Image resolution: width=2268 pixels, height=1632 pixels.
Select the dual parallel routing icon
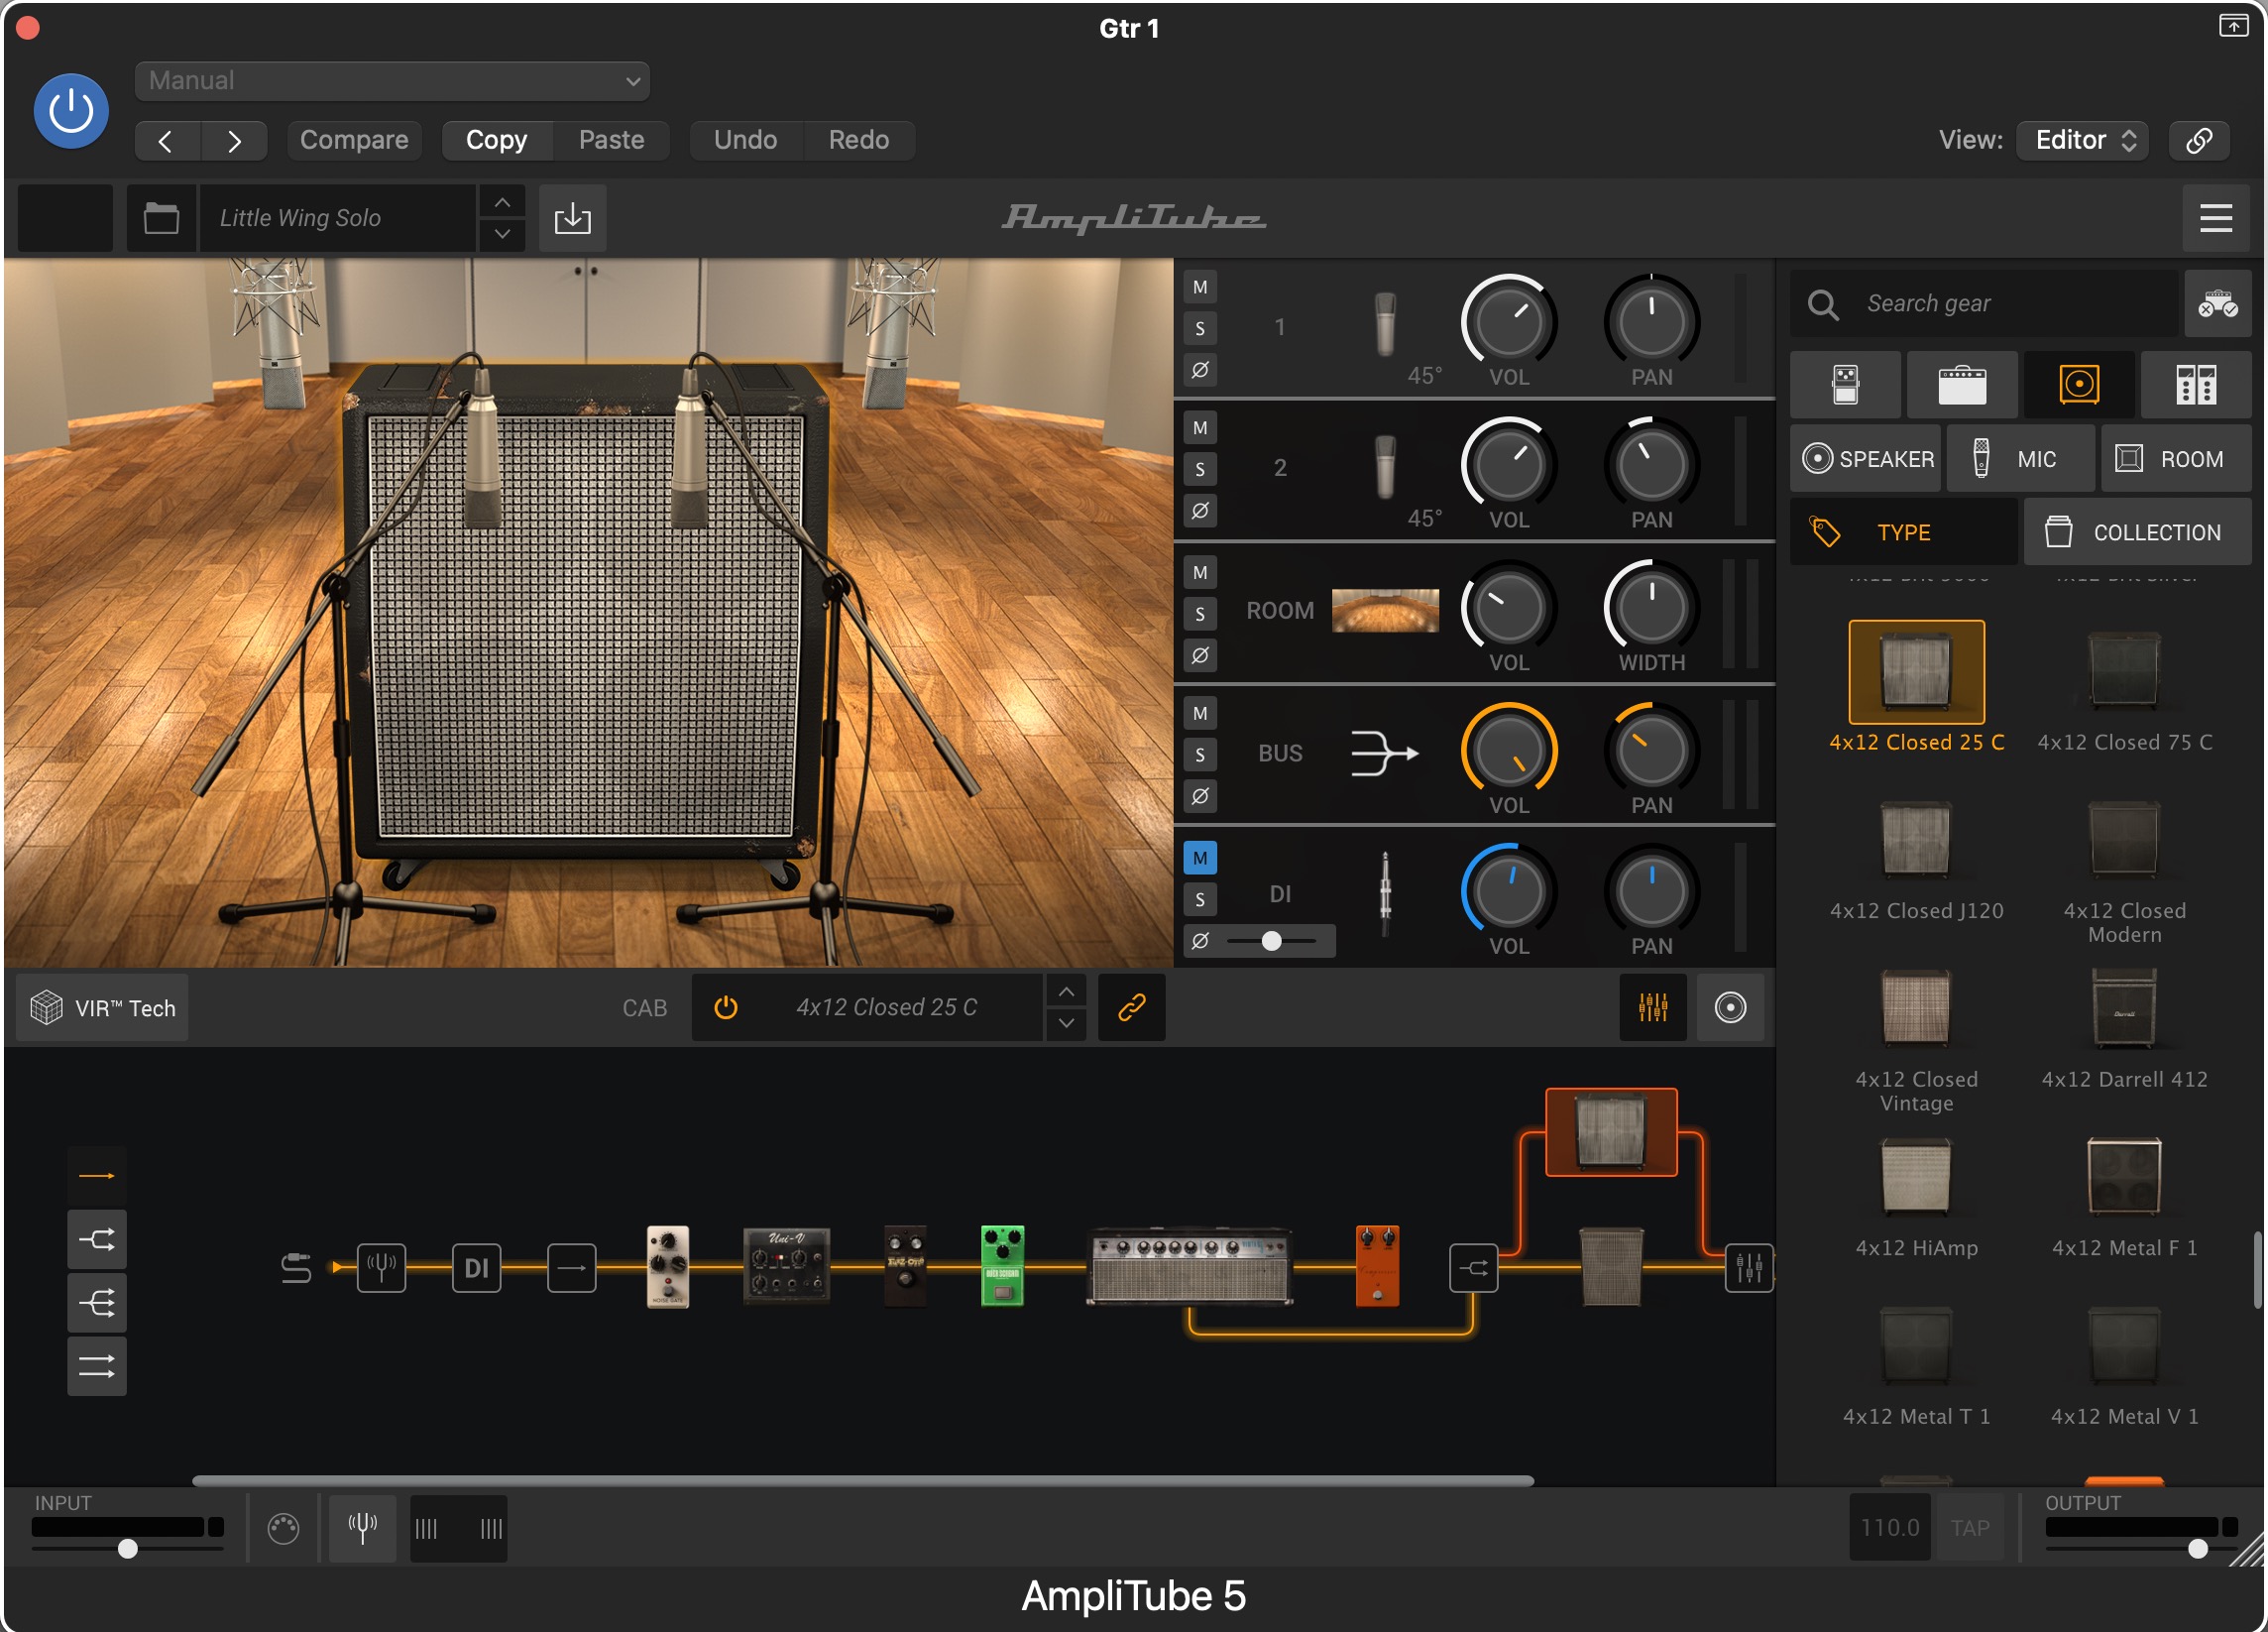97,1366
